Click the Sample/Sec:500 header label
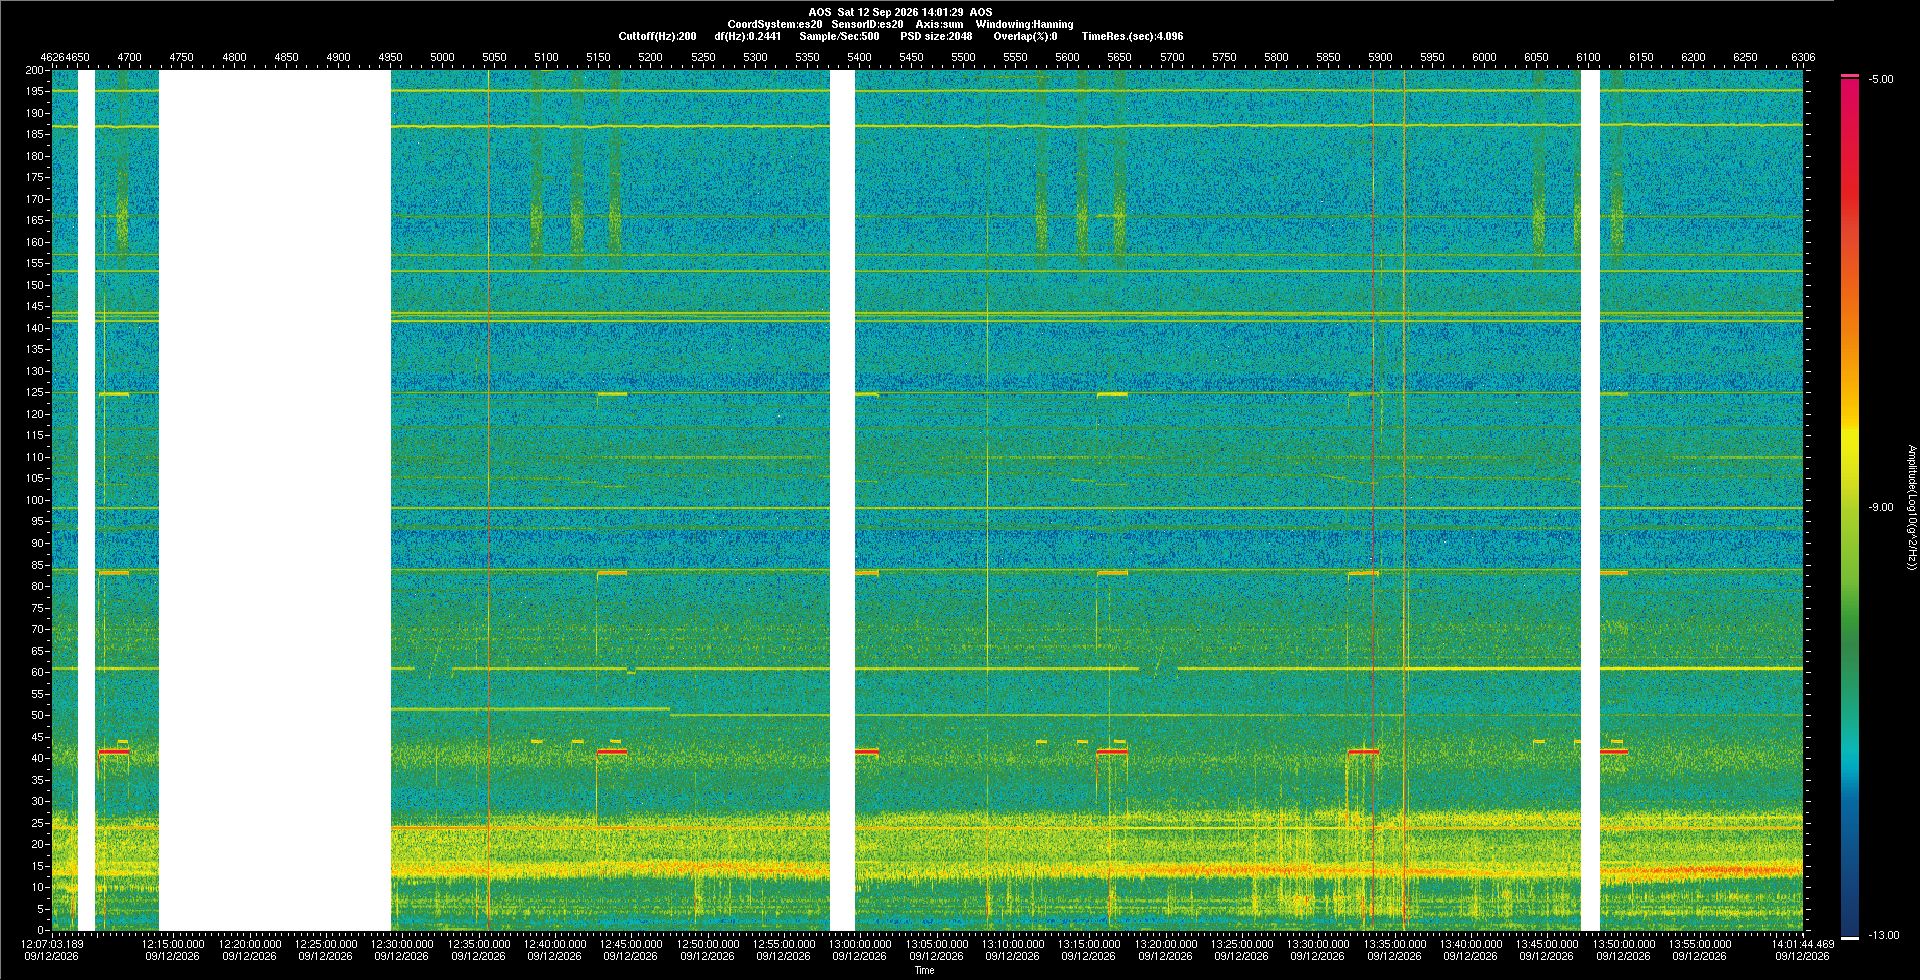Screen dimensions: 1920x980 (839, 36)
